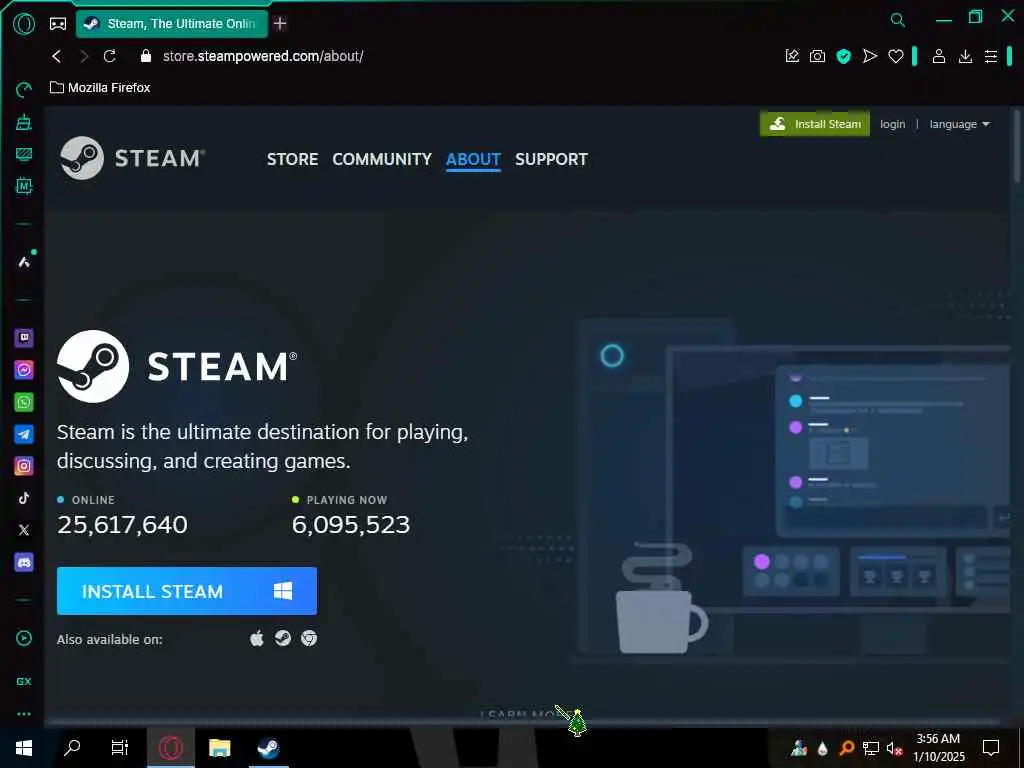Open Instagram in the sidebar
Screen dimensions: 1024x768
click(x=24, y=466)
